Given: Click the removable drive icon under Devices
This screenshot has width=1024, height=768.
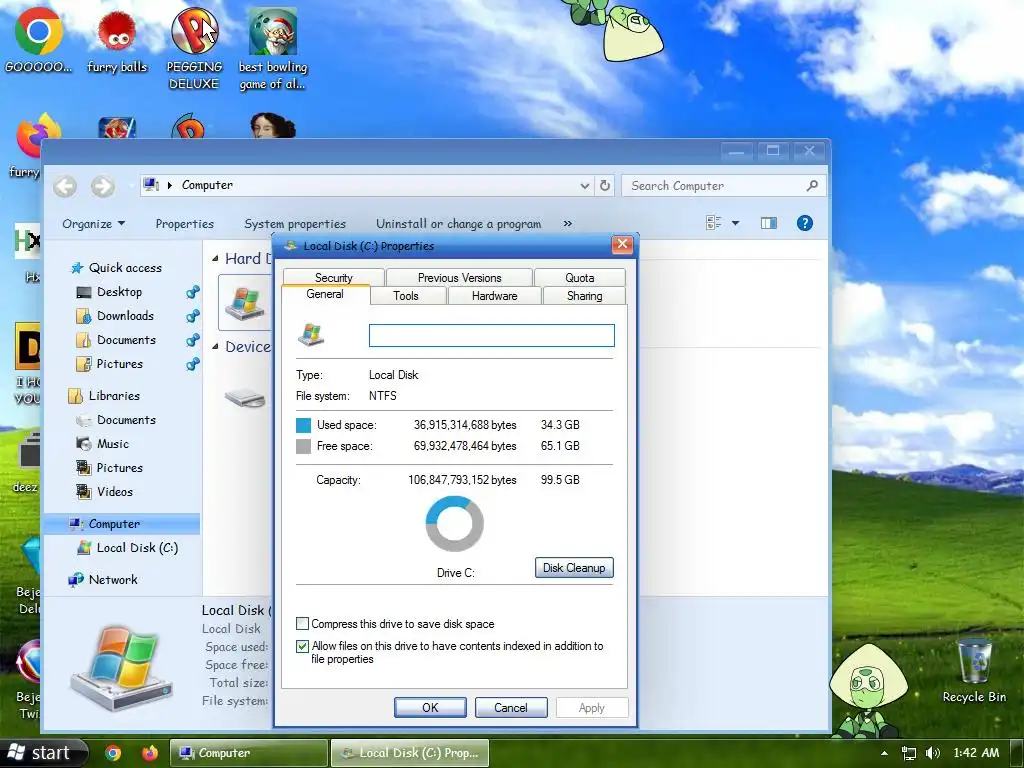Looking at the screenshot, I should coord(245,397).
